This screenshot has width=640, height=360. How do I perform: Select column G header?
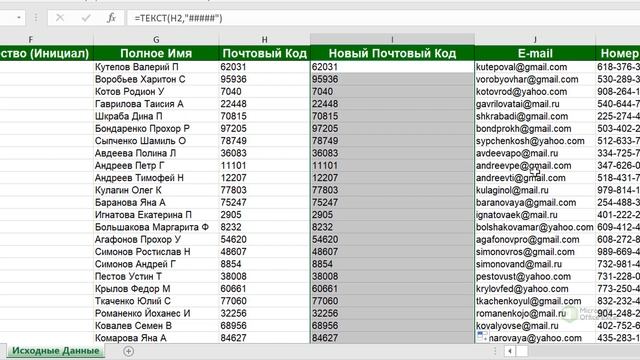[x=156, y=40]
